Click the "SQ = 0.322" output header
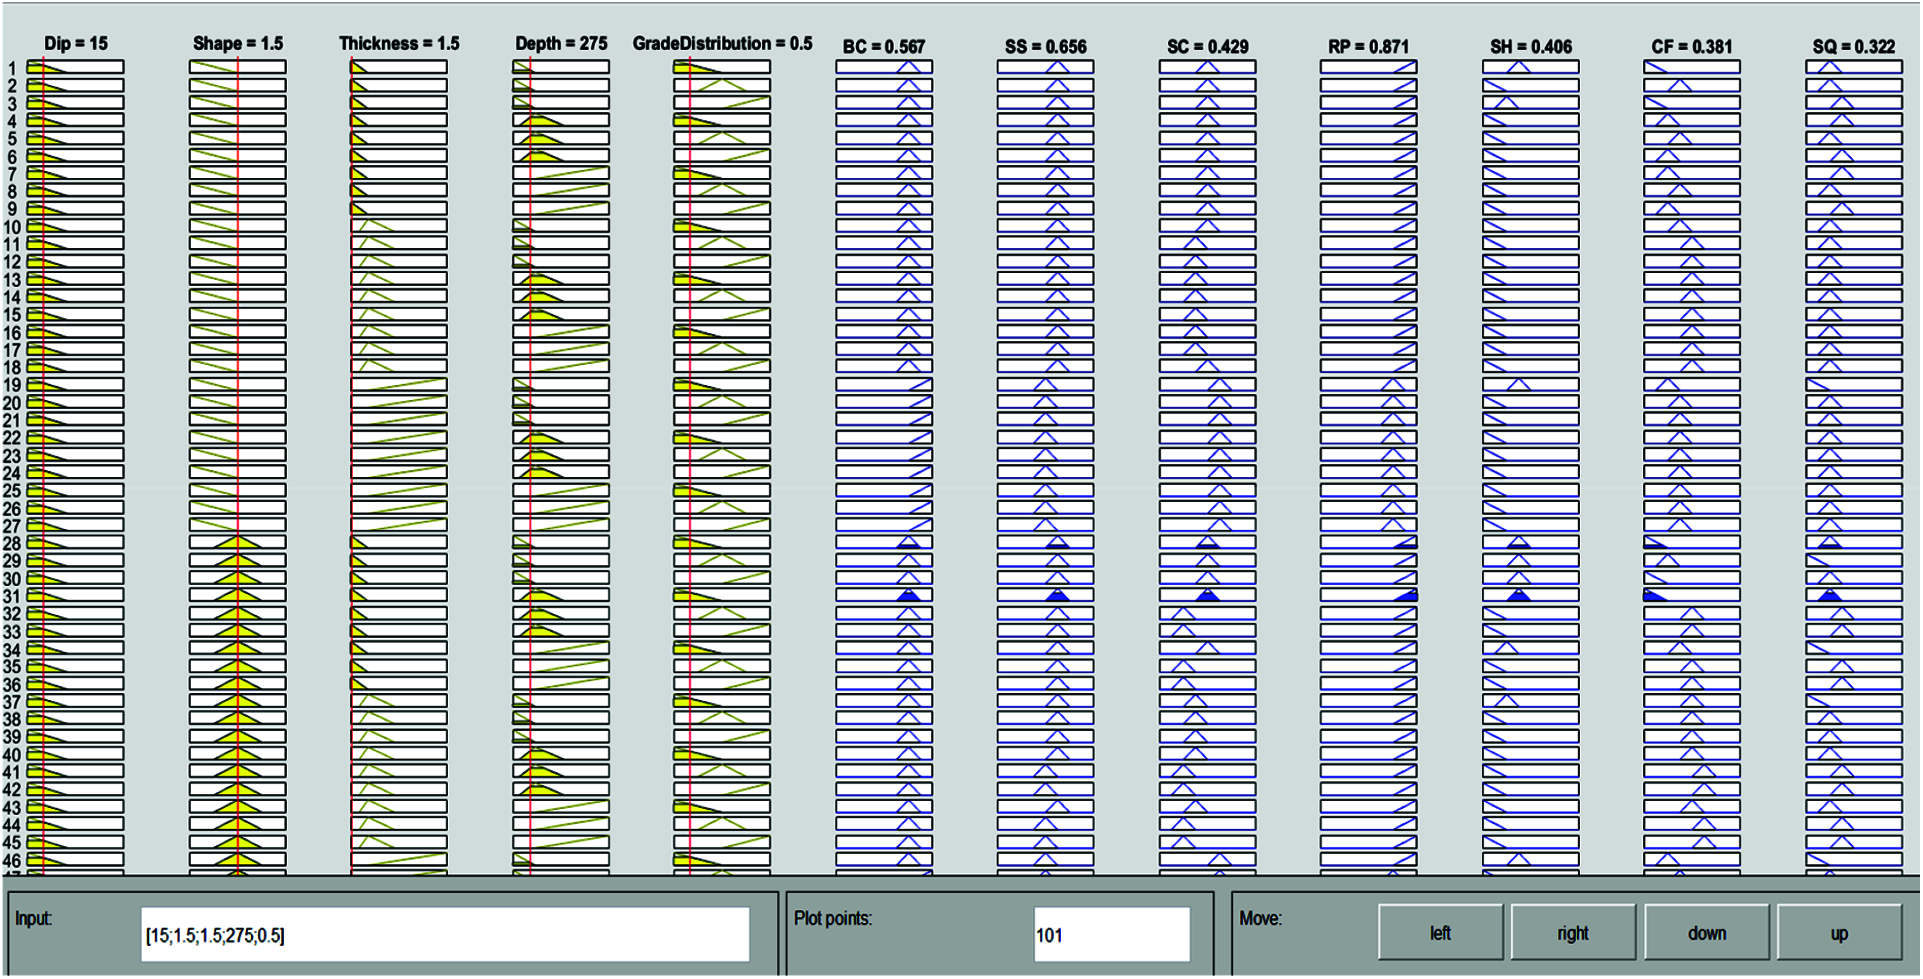 click(1853, 46)
